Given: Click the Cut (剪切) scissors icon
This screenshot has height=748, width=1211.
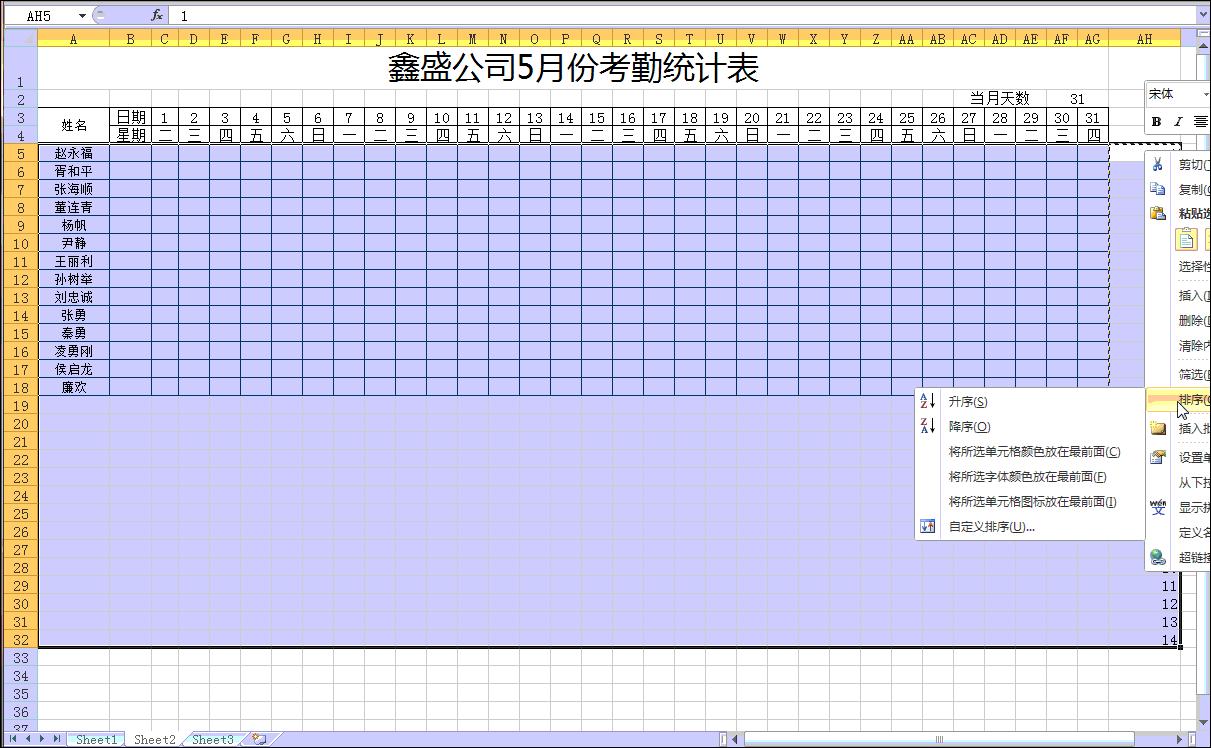Looking at the screenshot, I should click(1159, 164).
